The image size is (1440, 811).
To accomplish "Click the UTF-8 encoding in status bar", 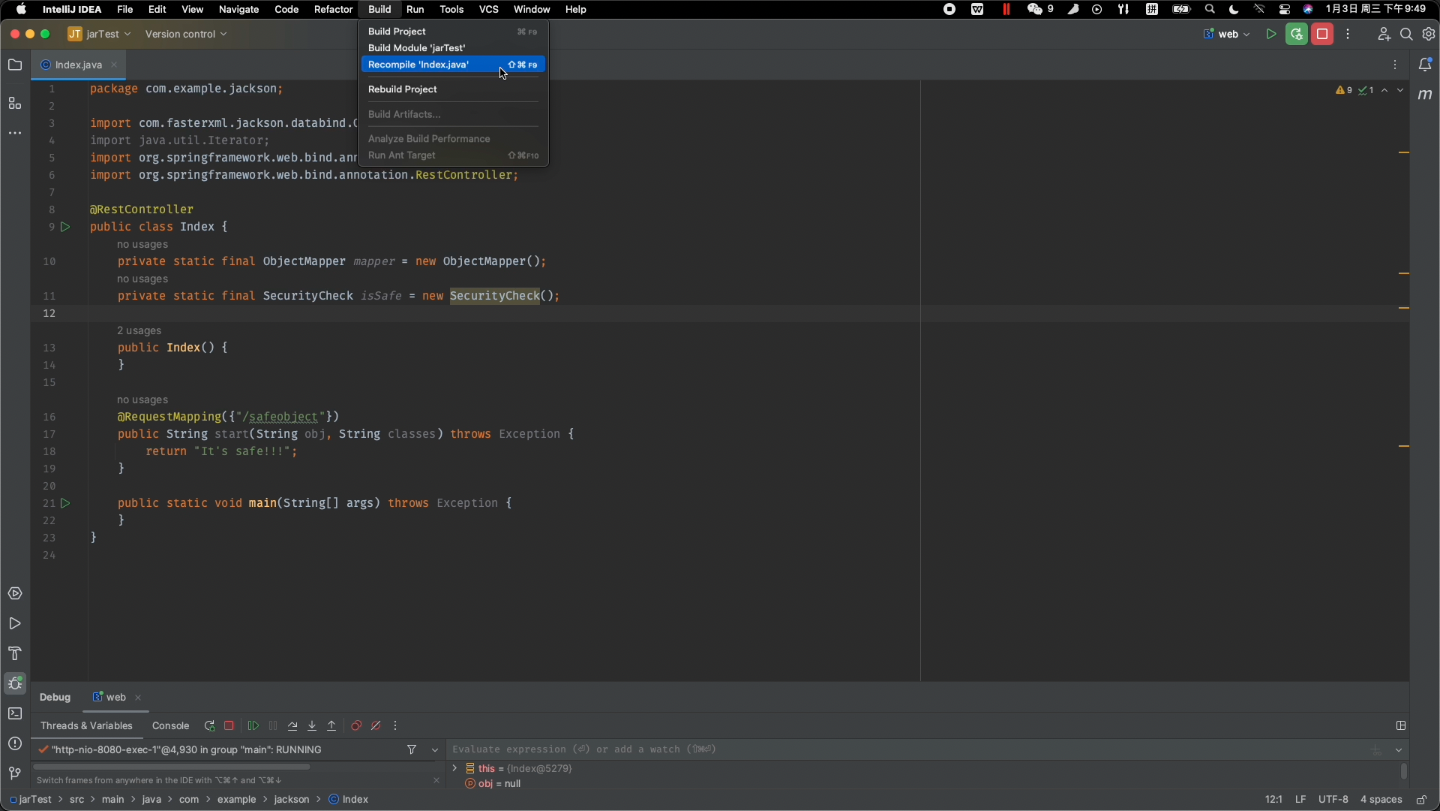I will click(1333, 800).
